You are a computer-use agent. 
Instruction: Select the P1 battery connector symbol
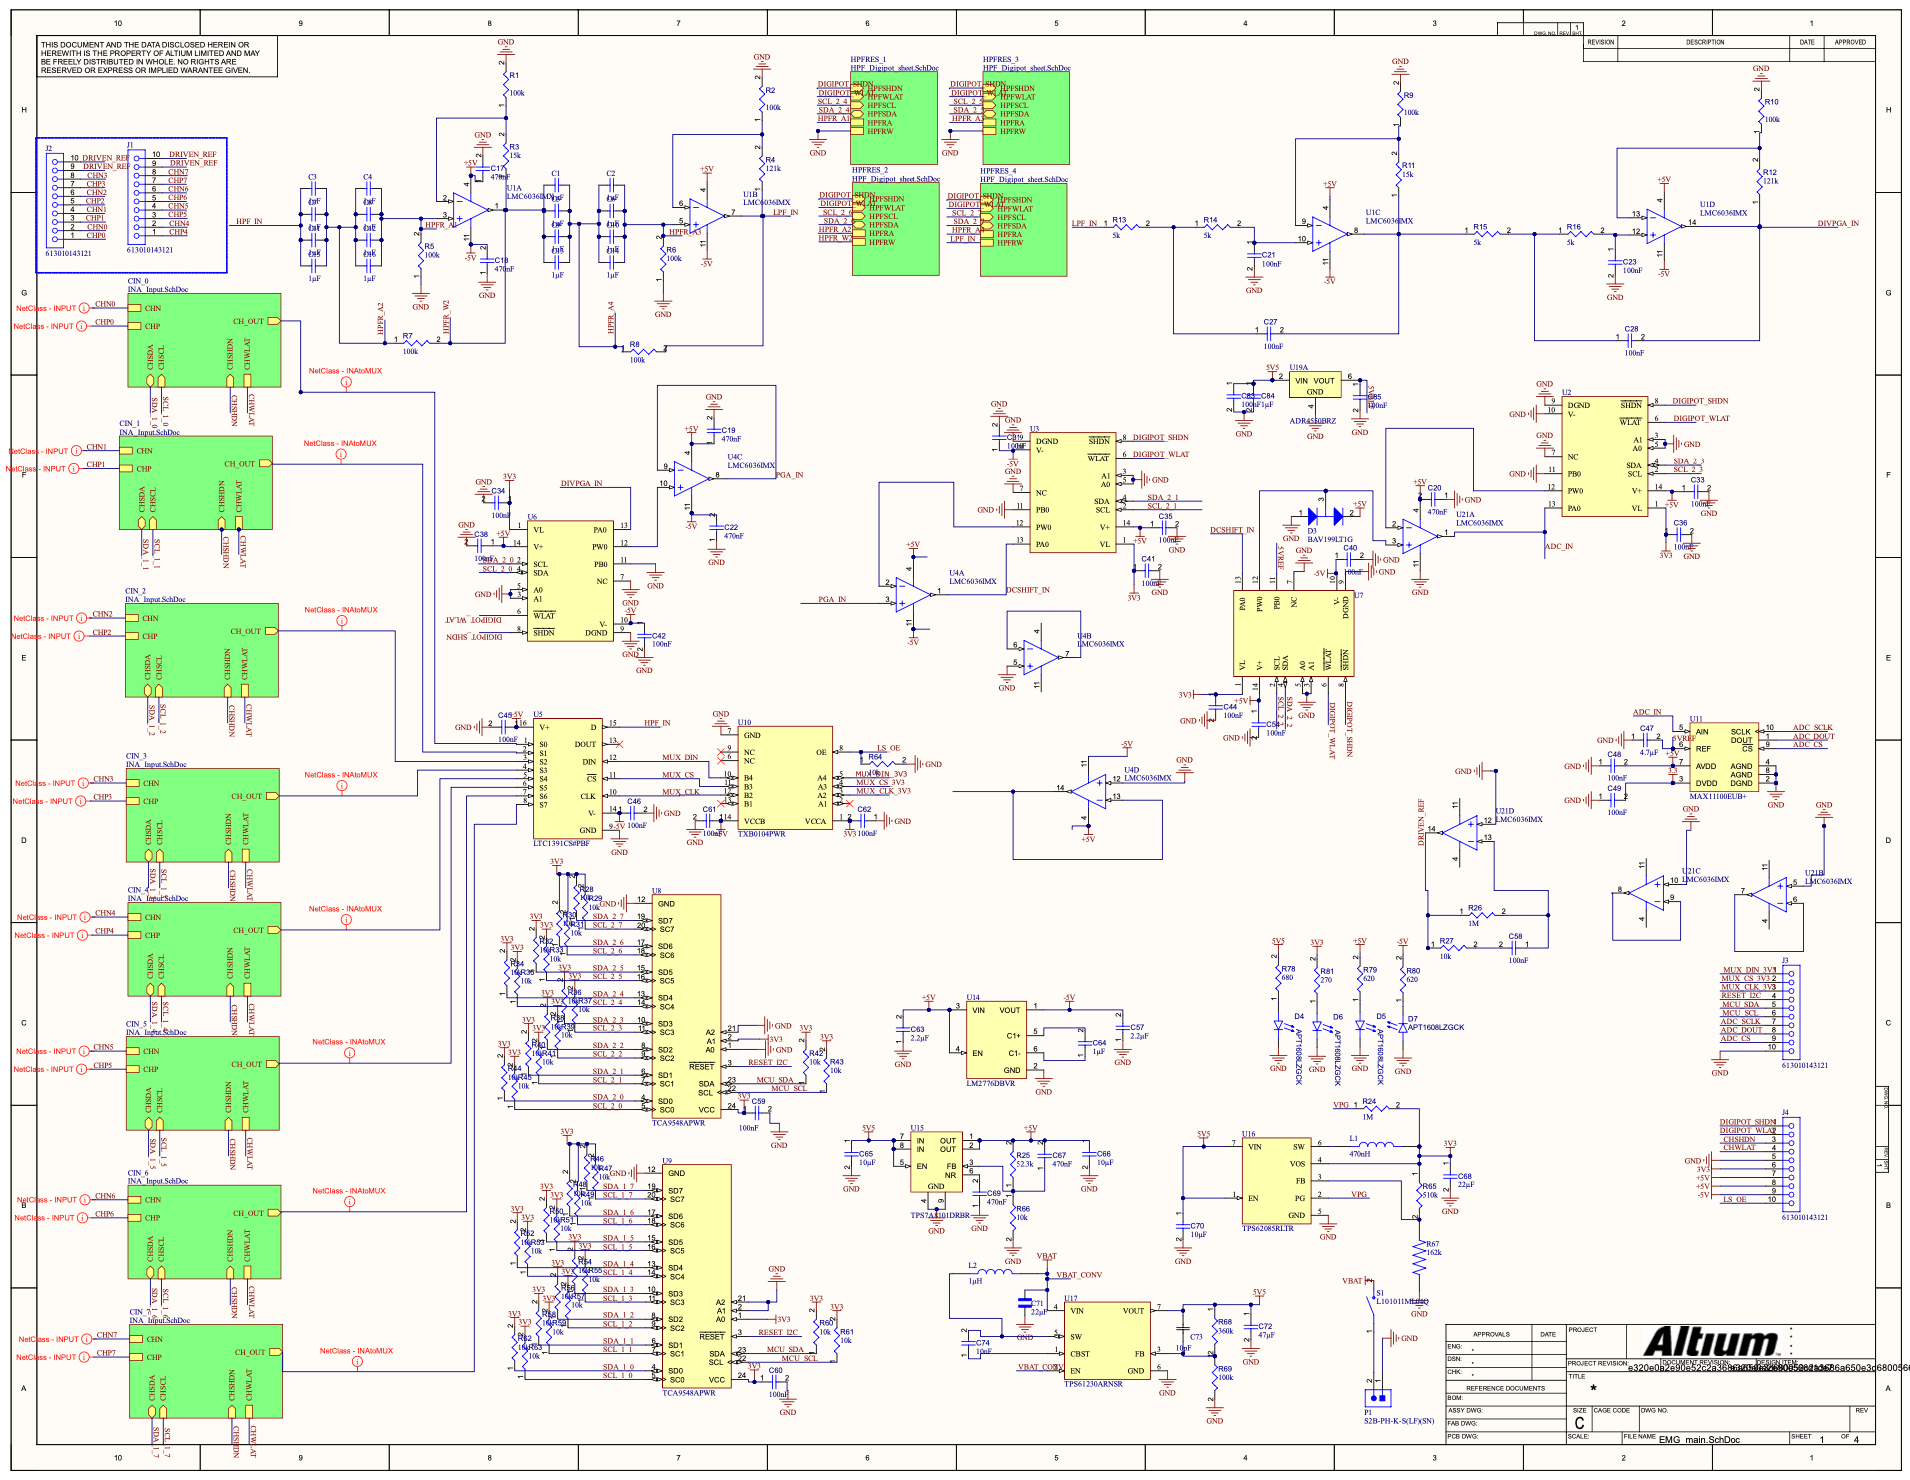[1378, 1397]
